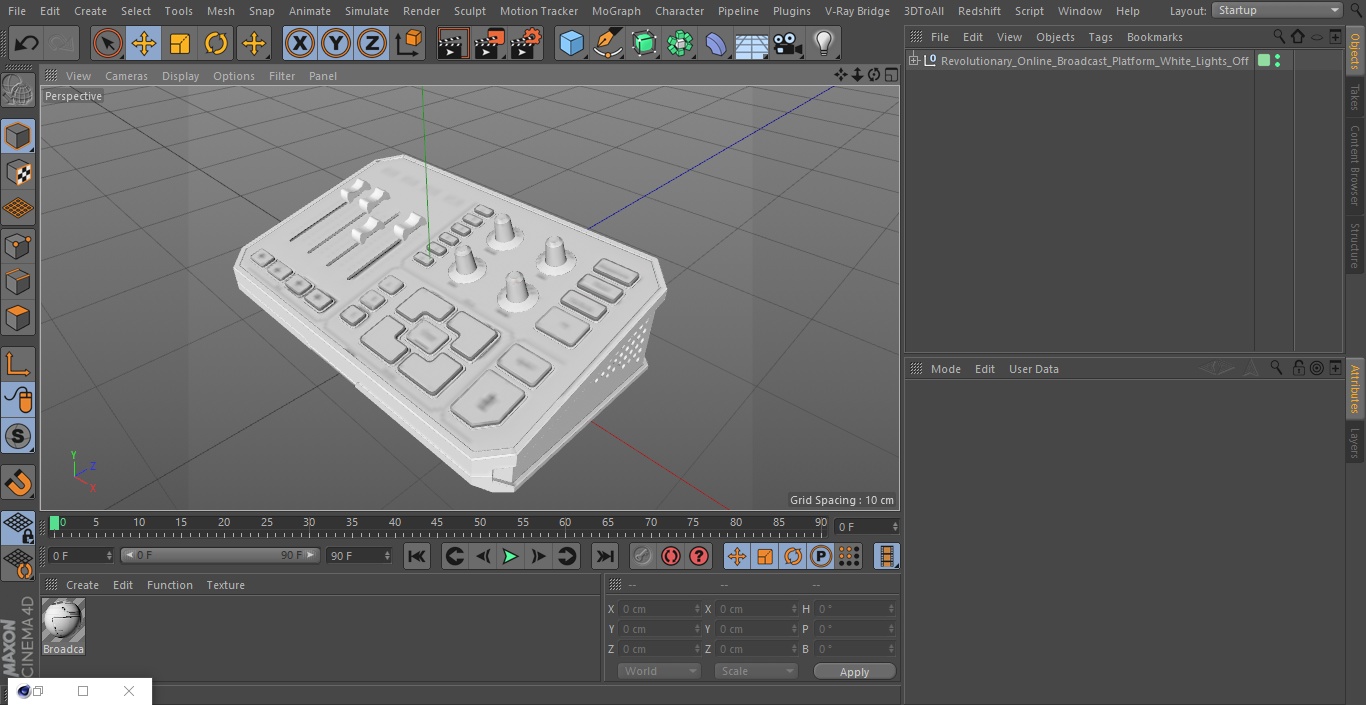Open Objects panel Bookmarks menu

[x=1154, y=37]
